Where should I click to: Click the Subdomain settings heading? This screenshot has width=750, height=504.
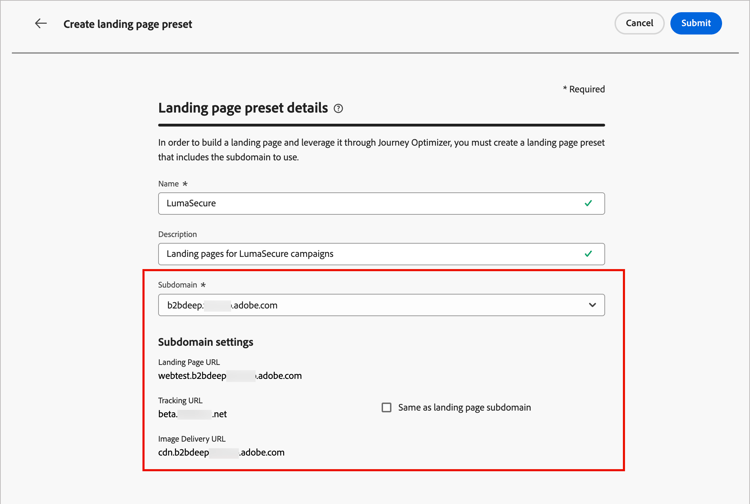pos(206,342)
